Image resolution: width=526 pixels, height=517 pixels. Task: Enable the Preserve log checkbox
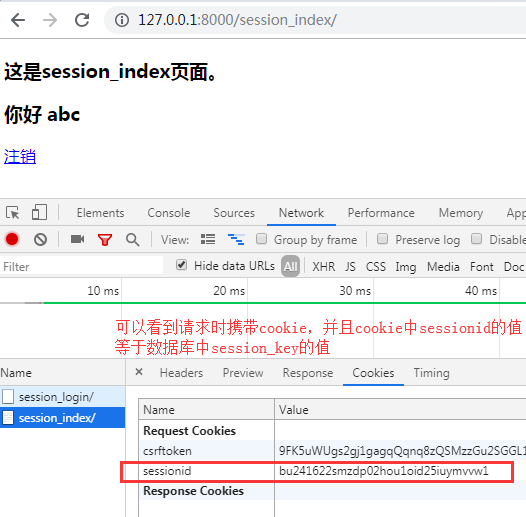click(x=382, y=239)
